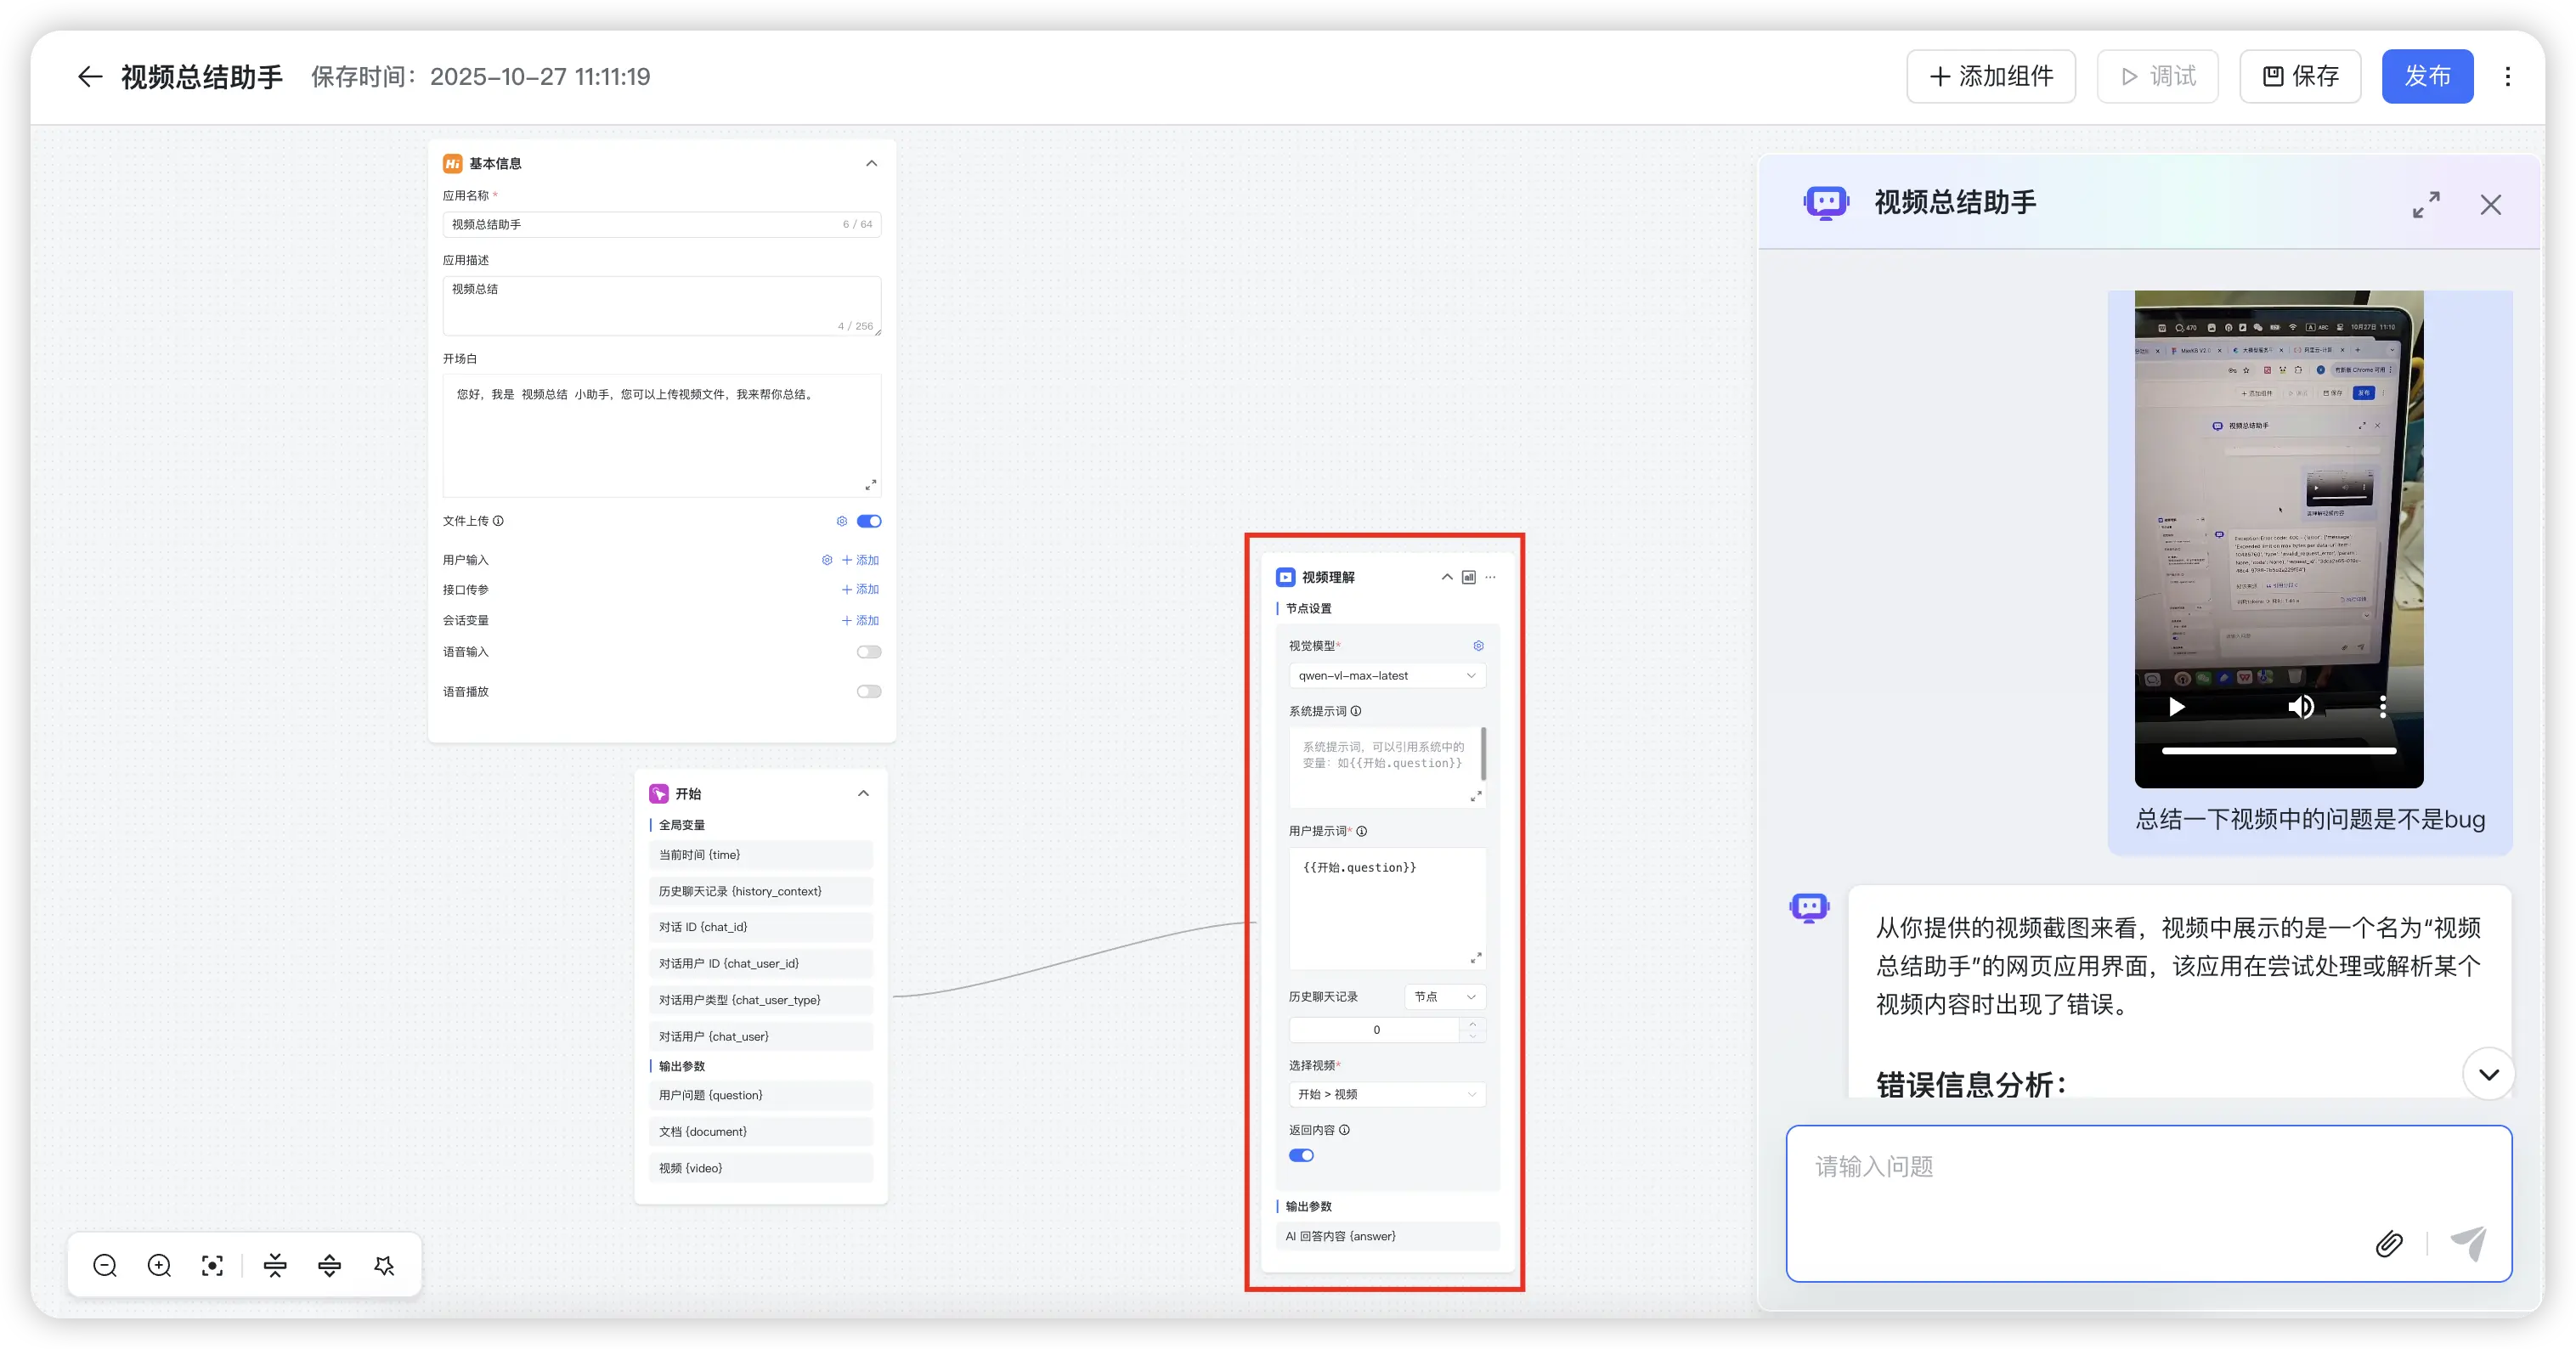Collapse the 基本信息 panel
The height and width of the screenshot is (1349, 2576).
[x=871, y=163]
